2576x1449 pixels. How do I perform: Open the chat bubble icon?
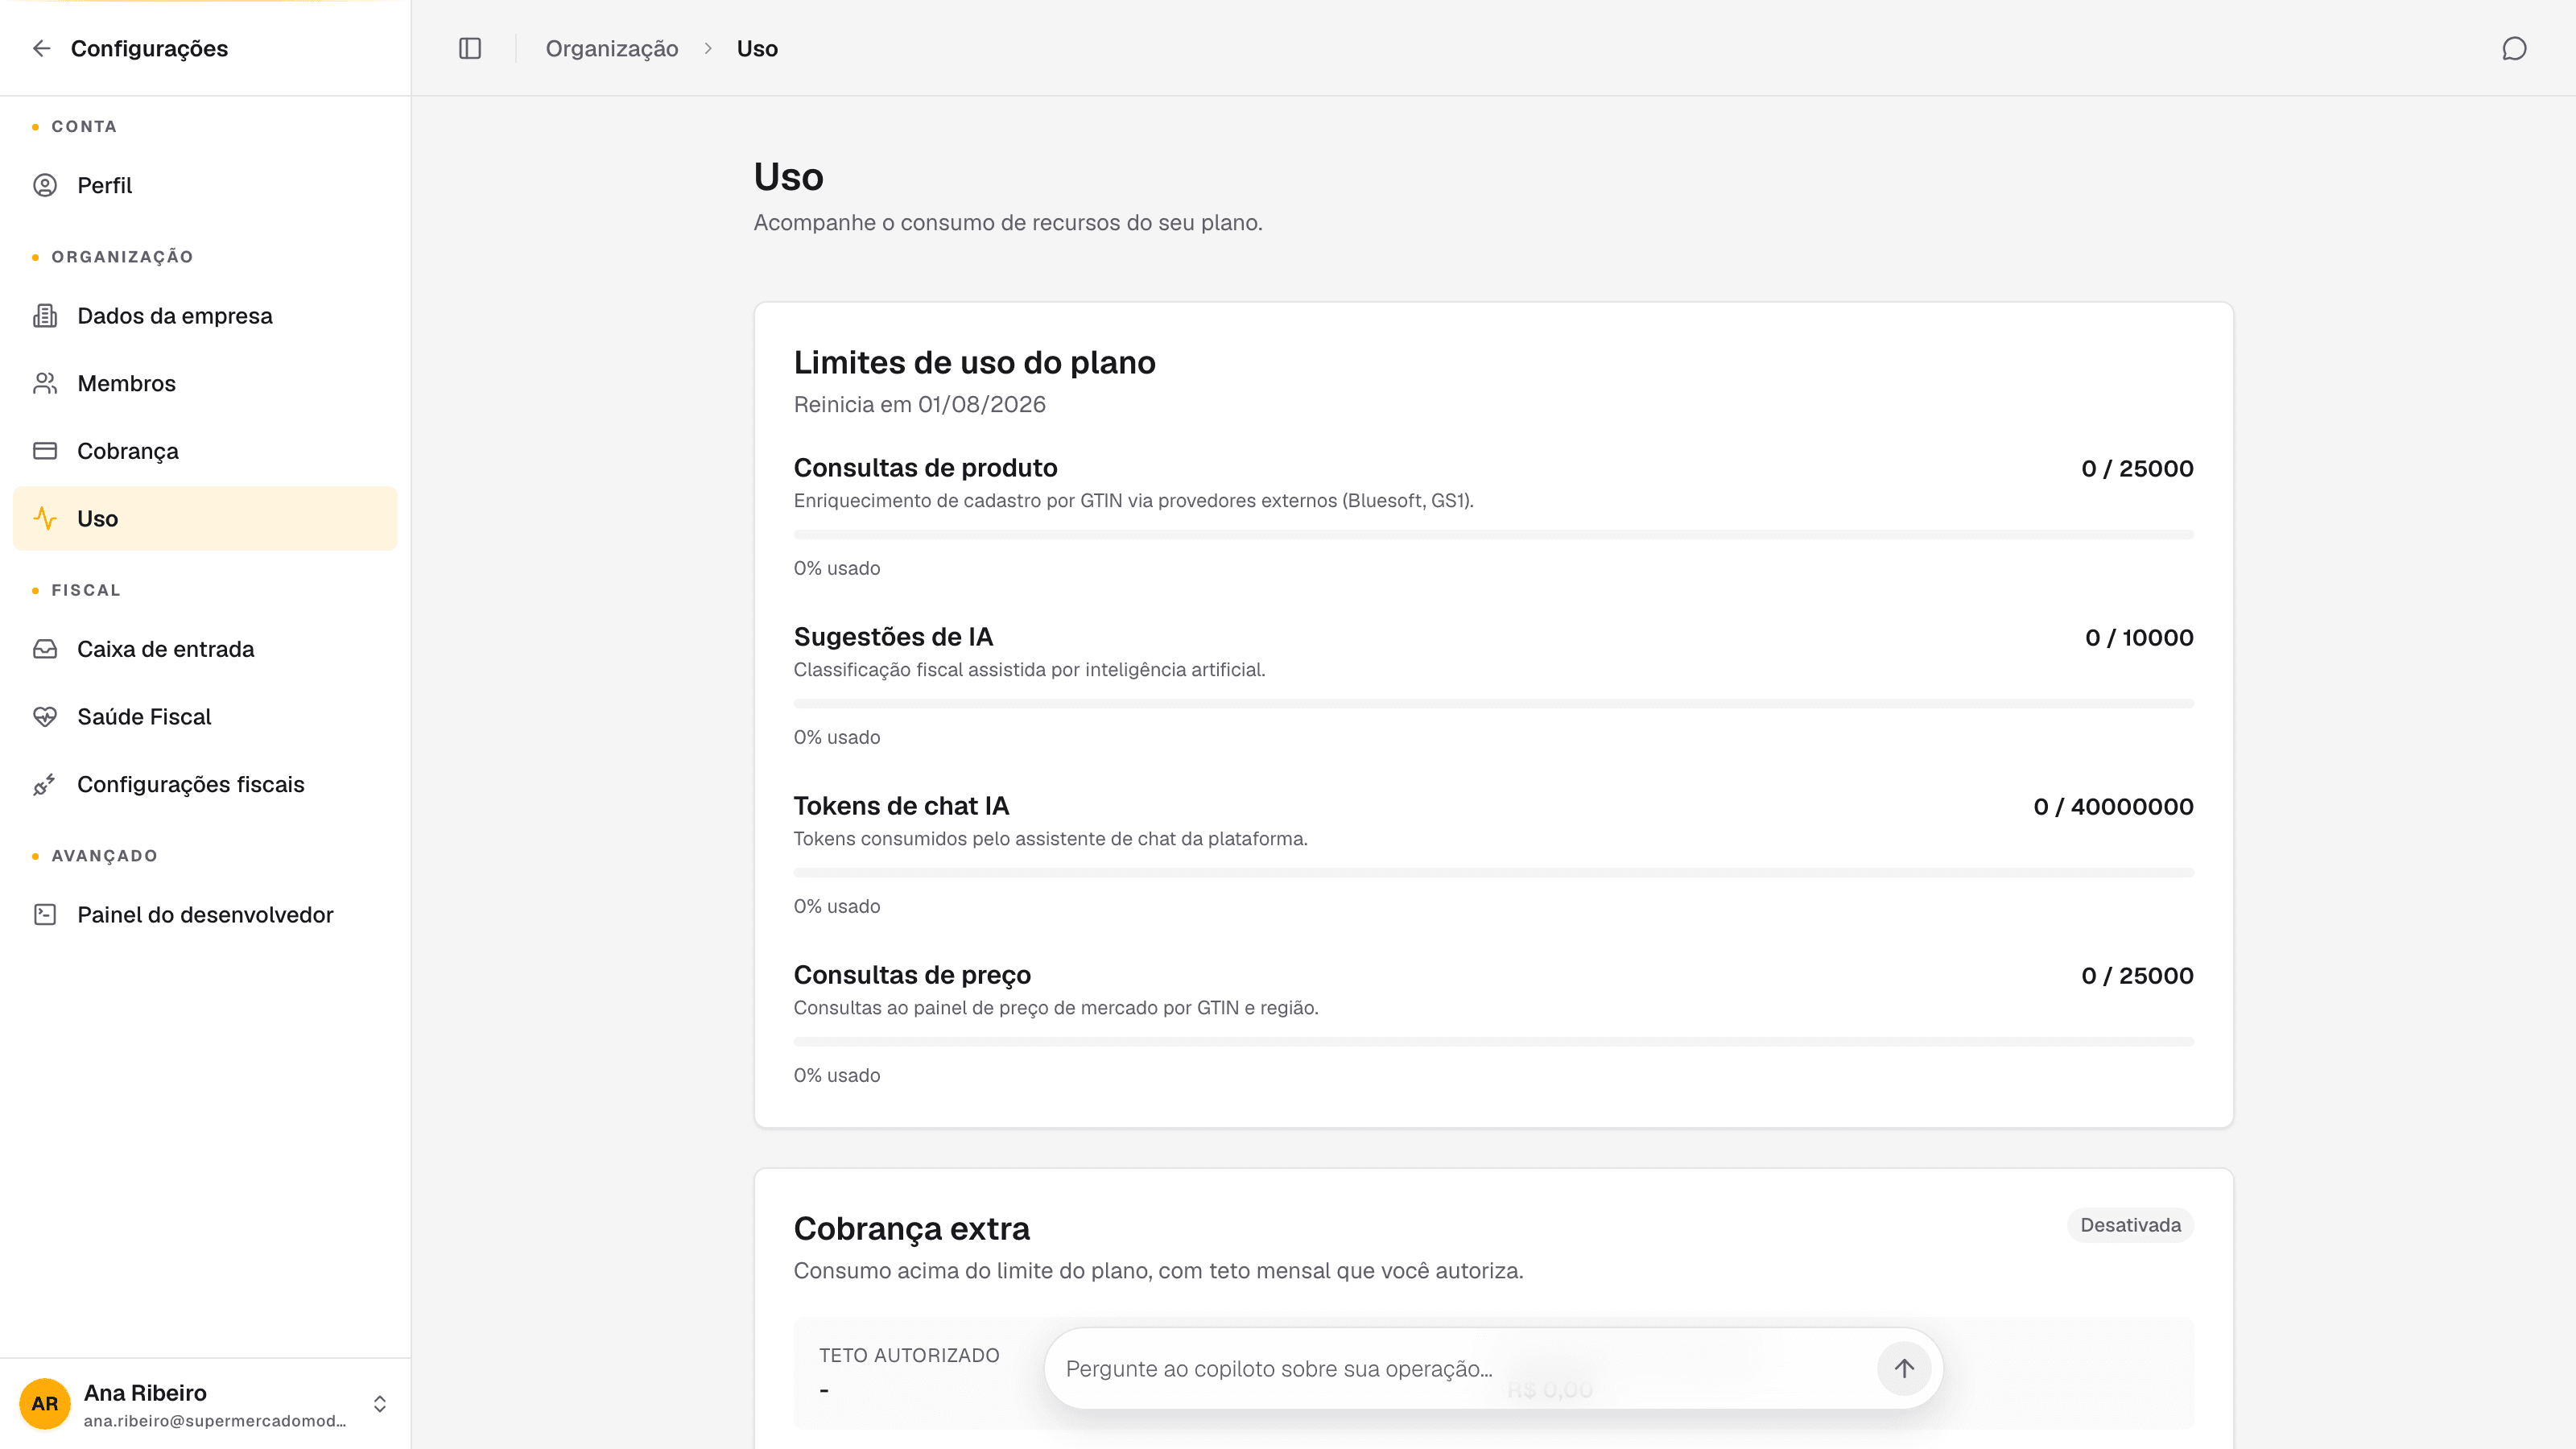coord(2514,48)
